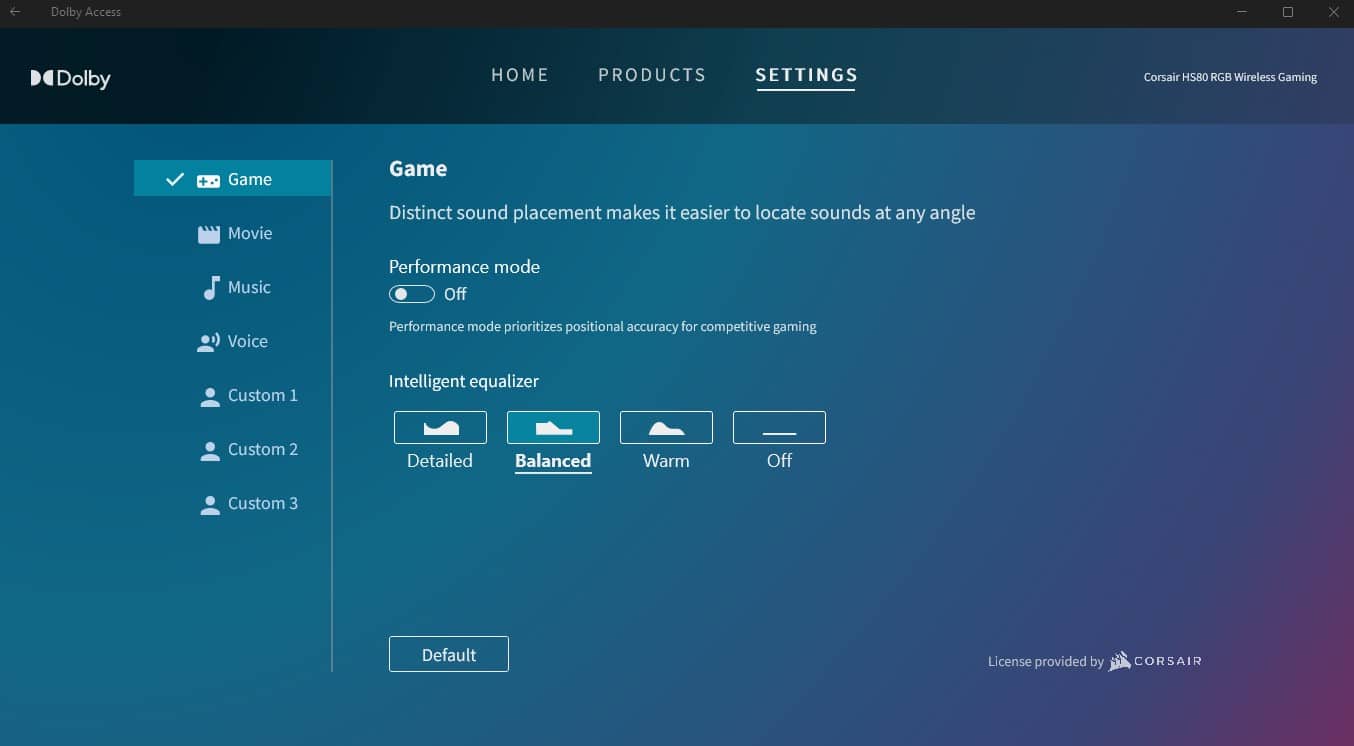The width and height of the screenshot is (1354, 746).
Task: Choose the Warm equalizer curve icon
Action: 666,427
